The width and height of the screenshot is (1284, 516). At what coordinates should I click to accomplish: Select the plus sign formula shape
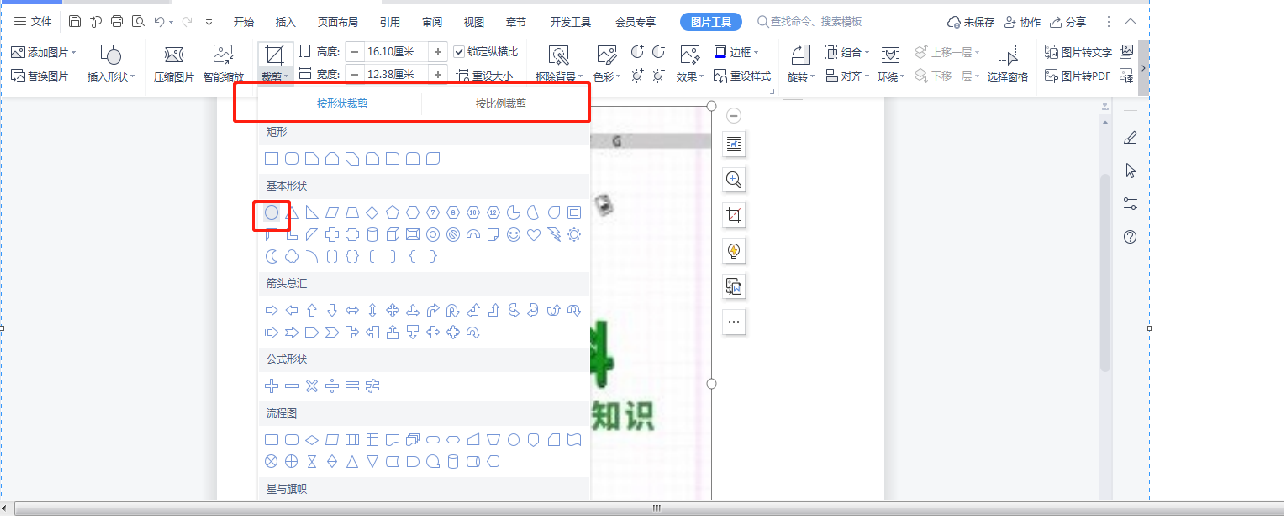coord(271,385)
